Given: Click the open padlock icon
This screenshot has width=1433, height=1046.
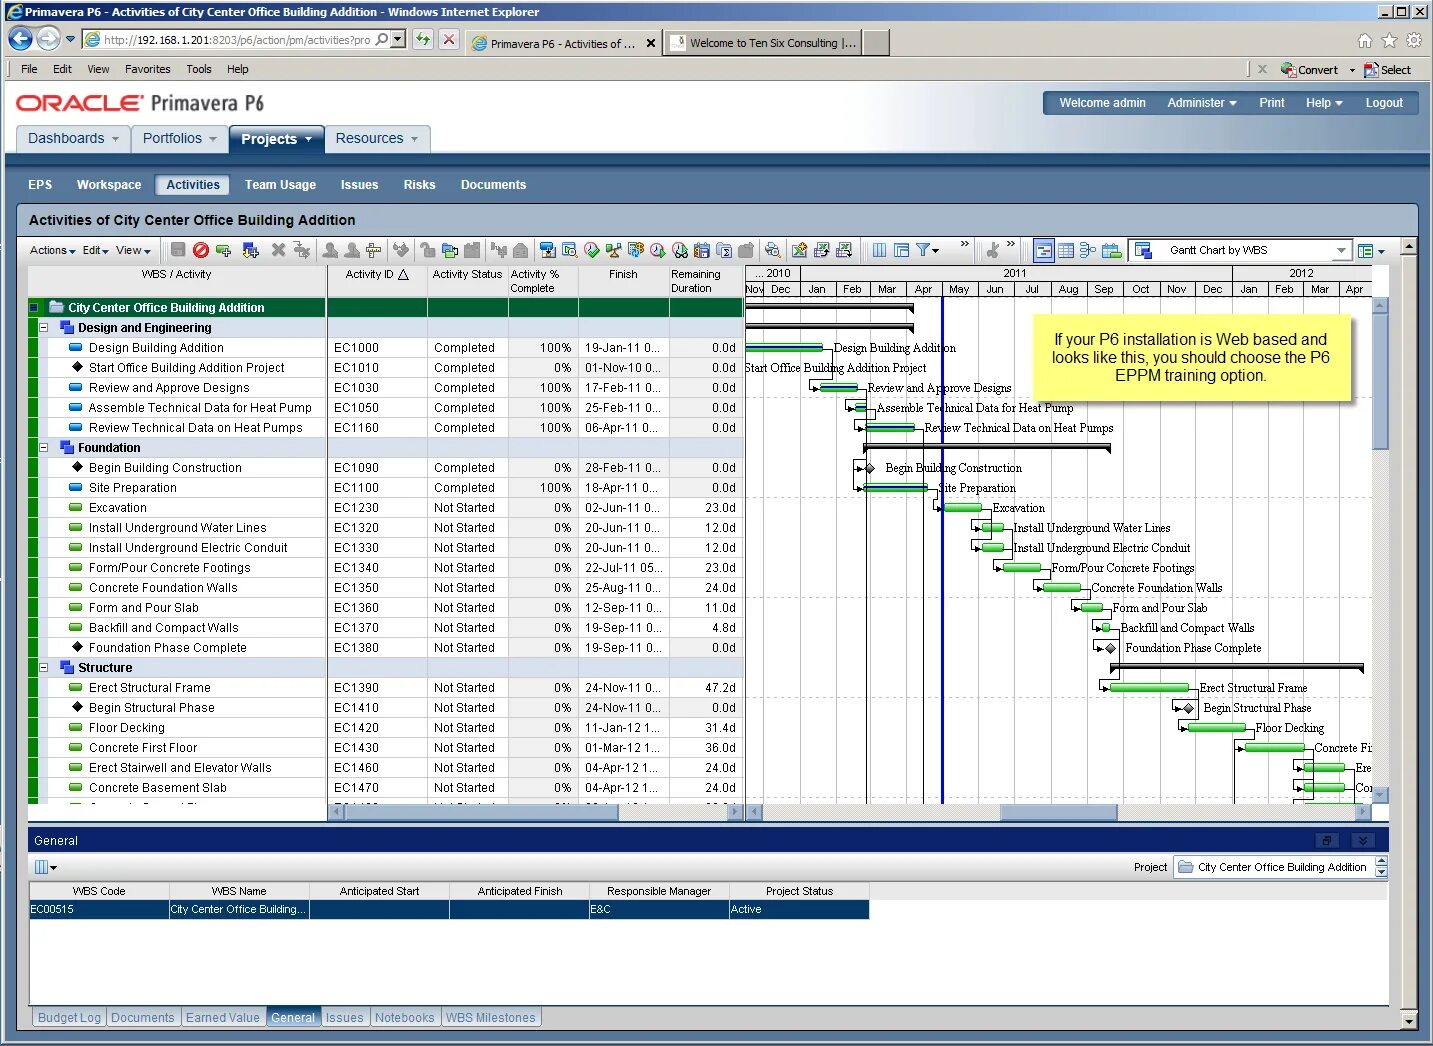Looking at the screenshot, I should pos(427,250).
